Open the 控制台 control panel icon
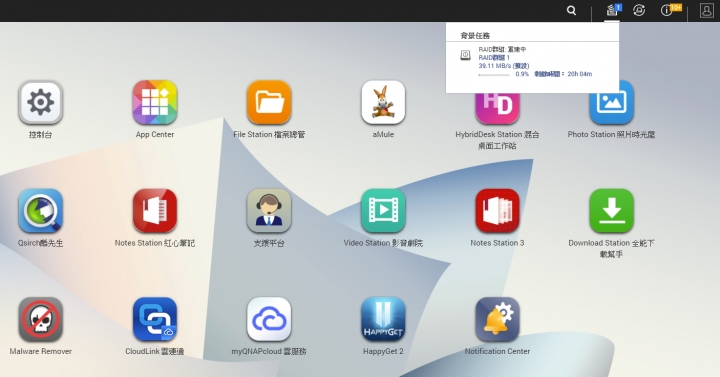 click(40, 103)
